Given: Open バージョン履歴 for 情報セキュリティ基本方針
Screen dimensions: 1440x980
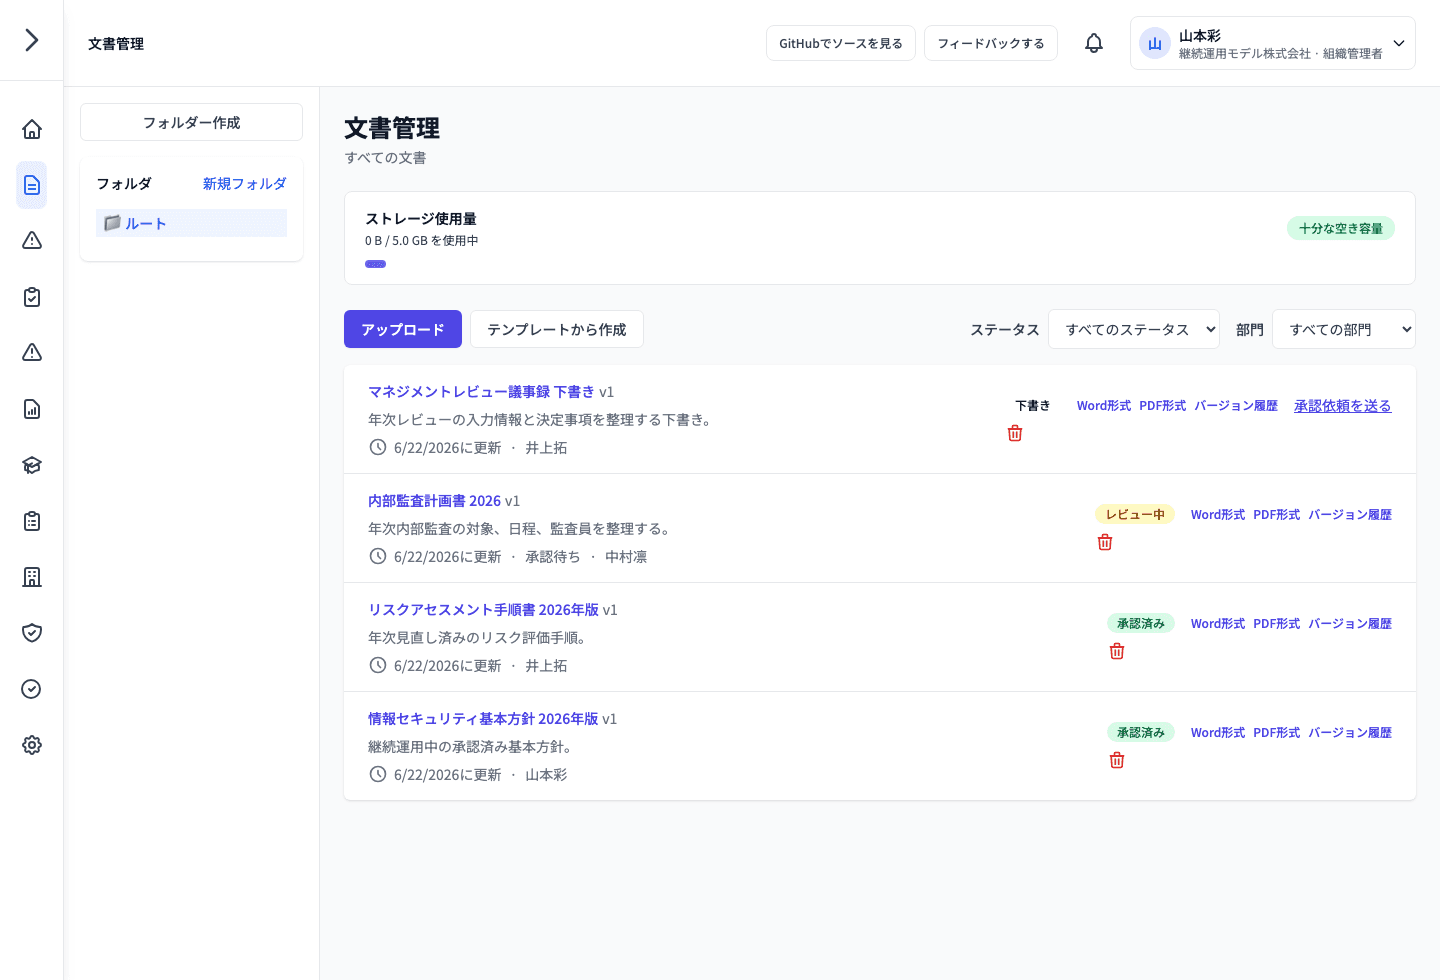Looking at the screenshot, I should coord(1350,733).
